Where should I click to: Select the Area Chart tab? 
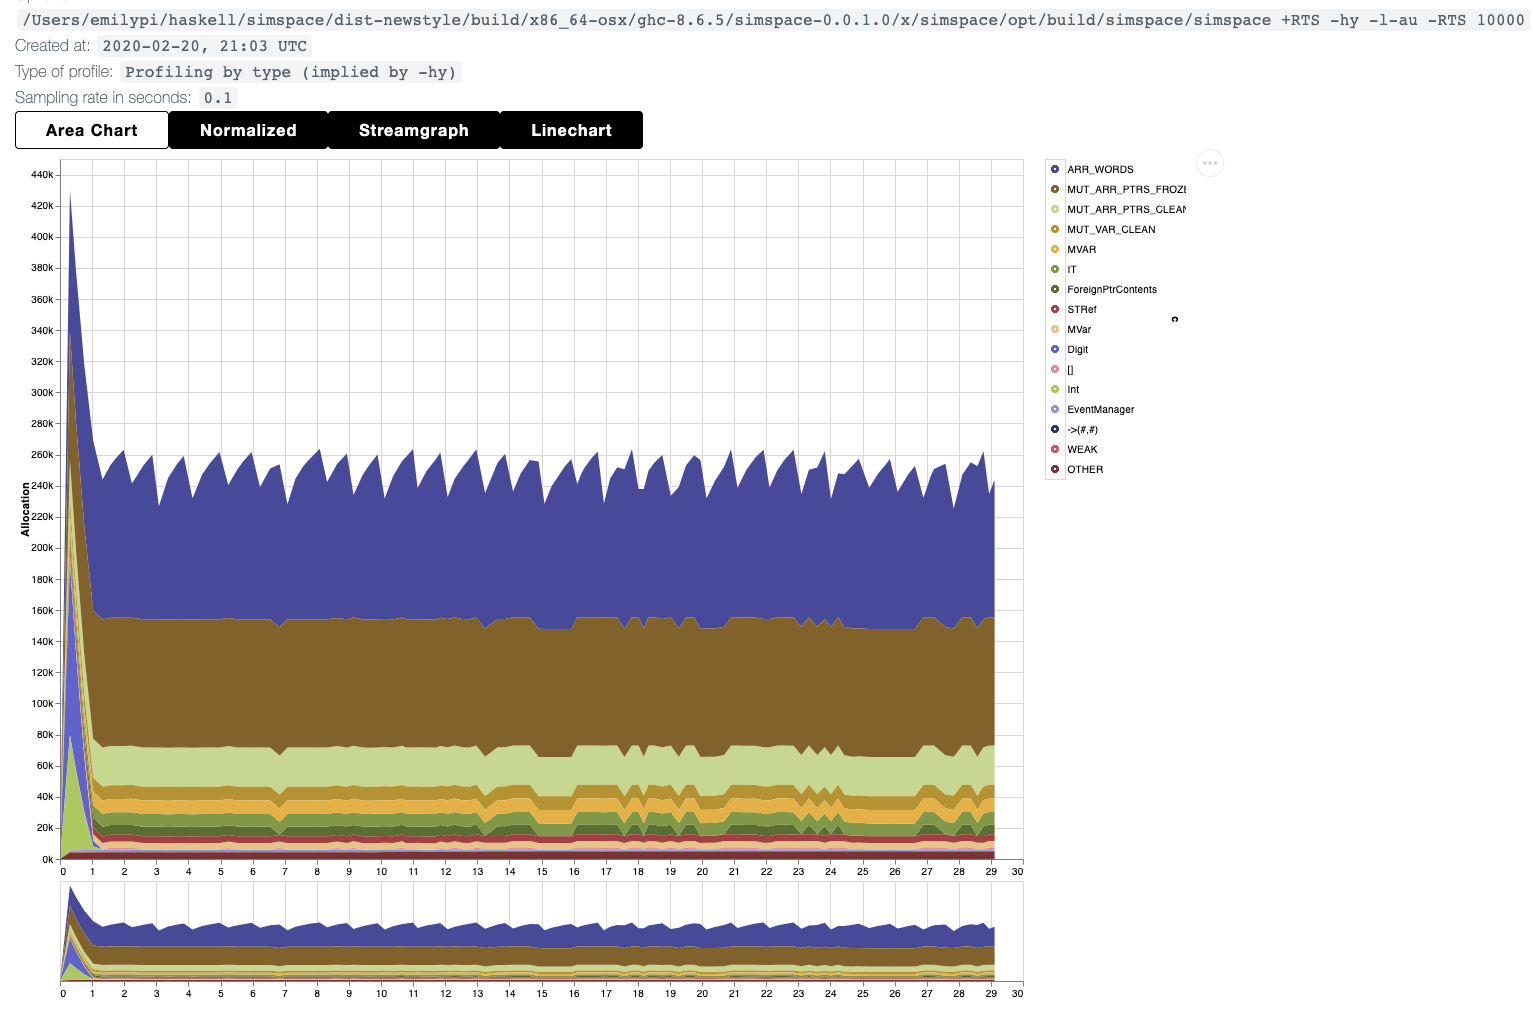(92, 130)
